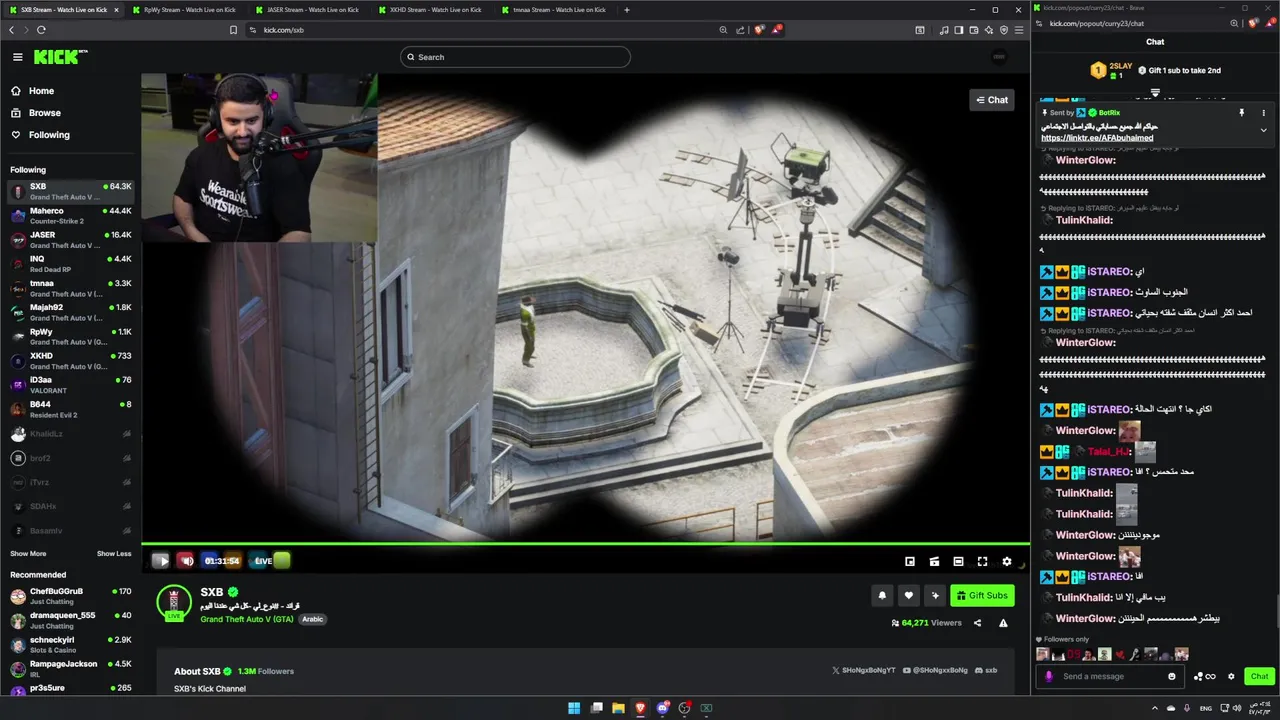Click the sparkle subscribe icon button

pos(935,596)
